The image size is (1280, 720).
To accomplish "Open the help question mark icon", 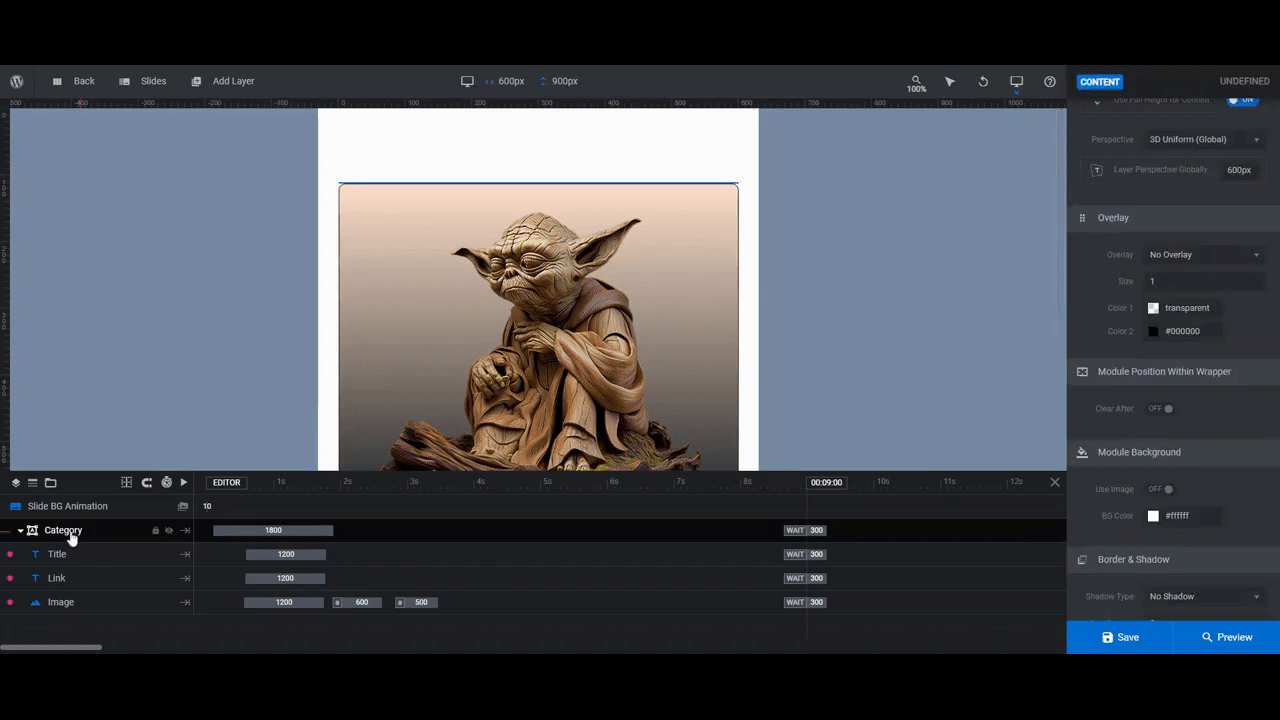I will pyautogui.click(x=1050, y=81).
